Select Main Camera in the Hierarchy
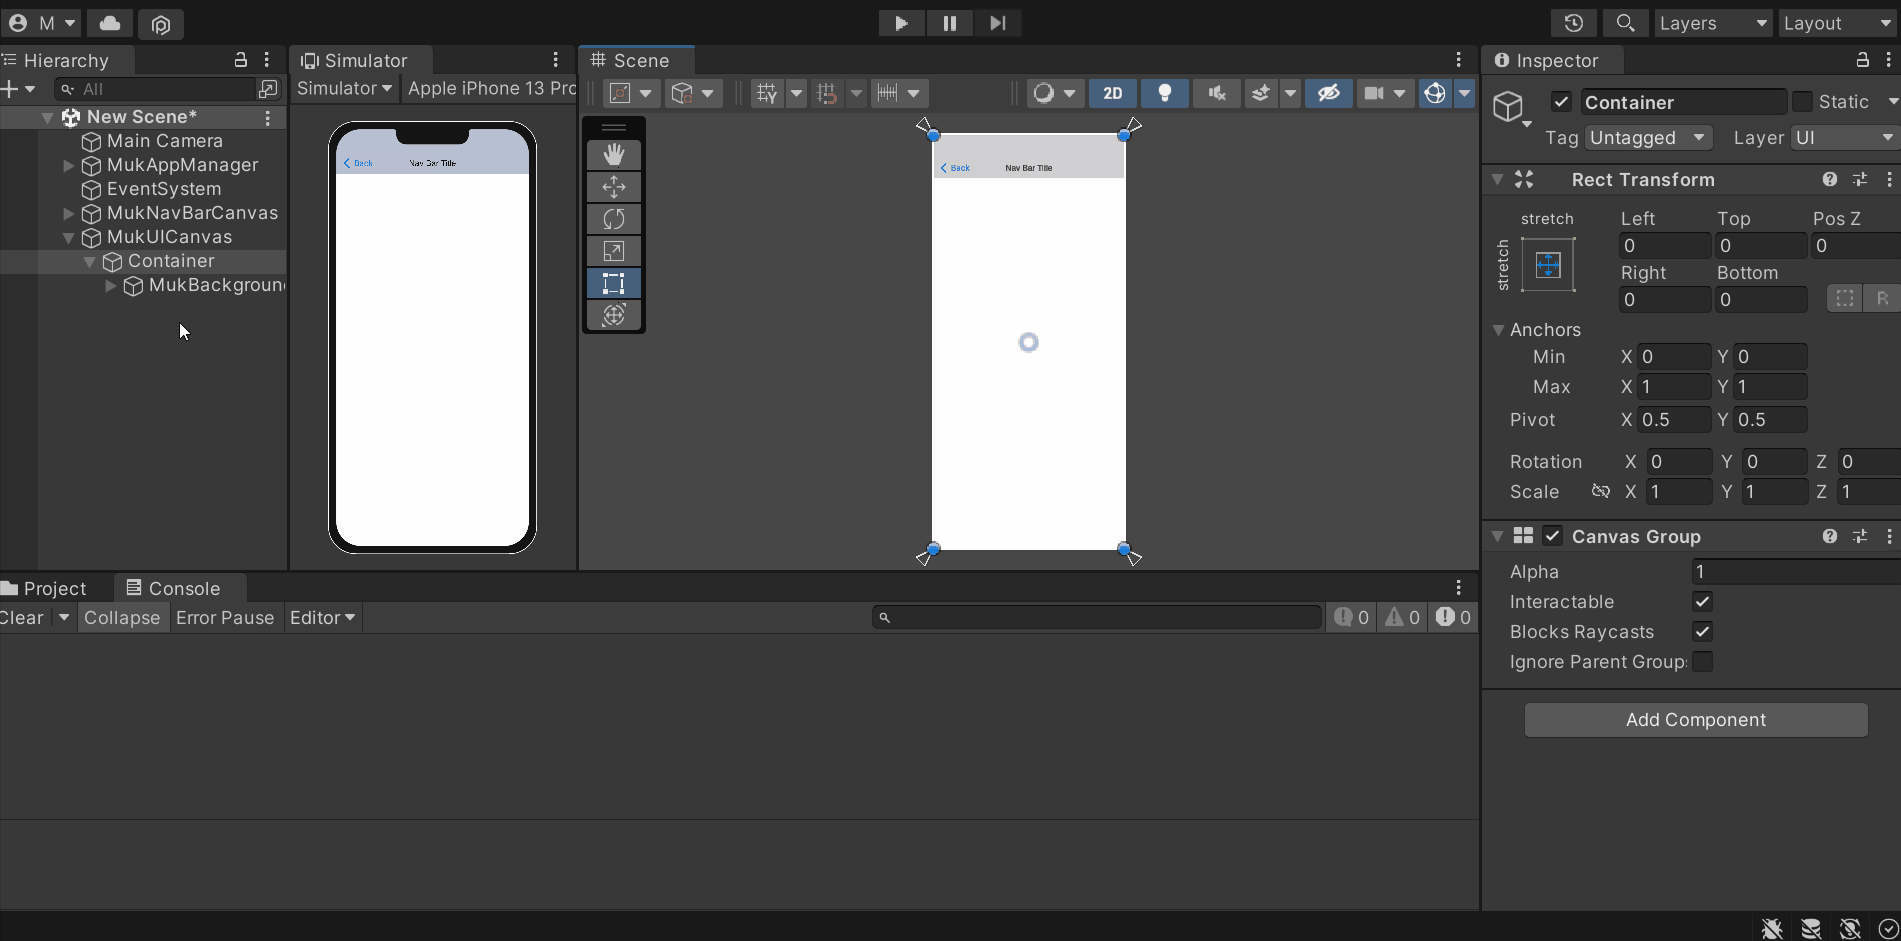This screenshot has height=941, width=1901. [164, 141]
